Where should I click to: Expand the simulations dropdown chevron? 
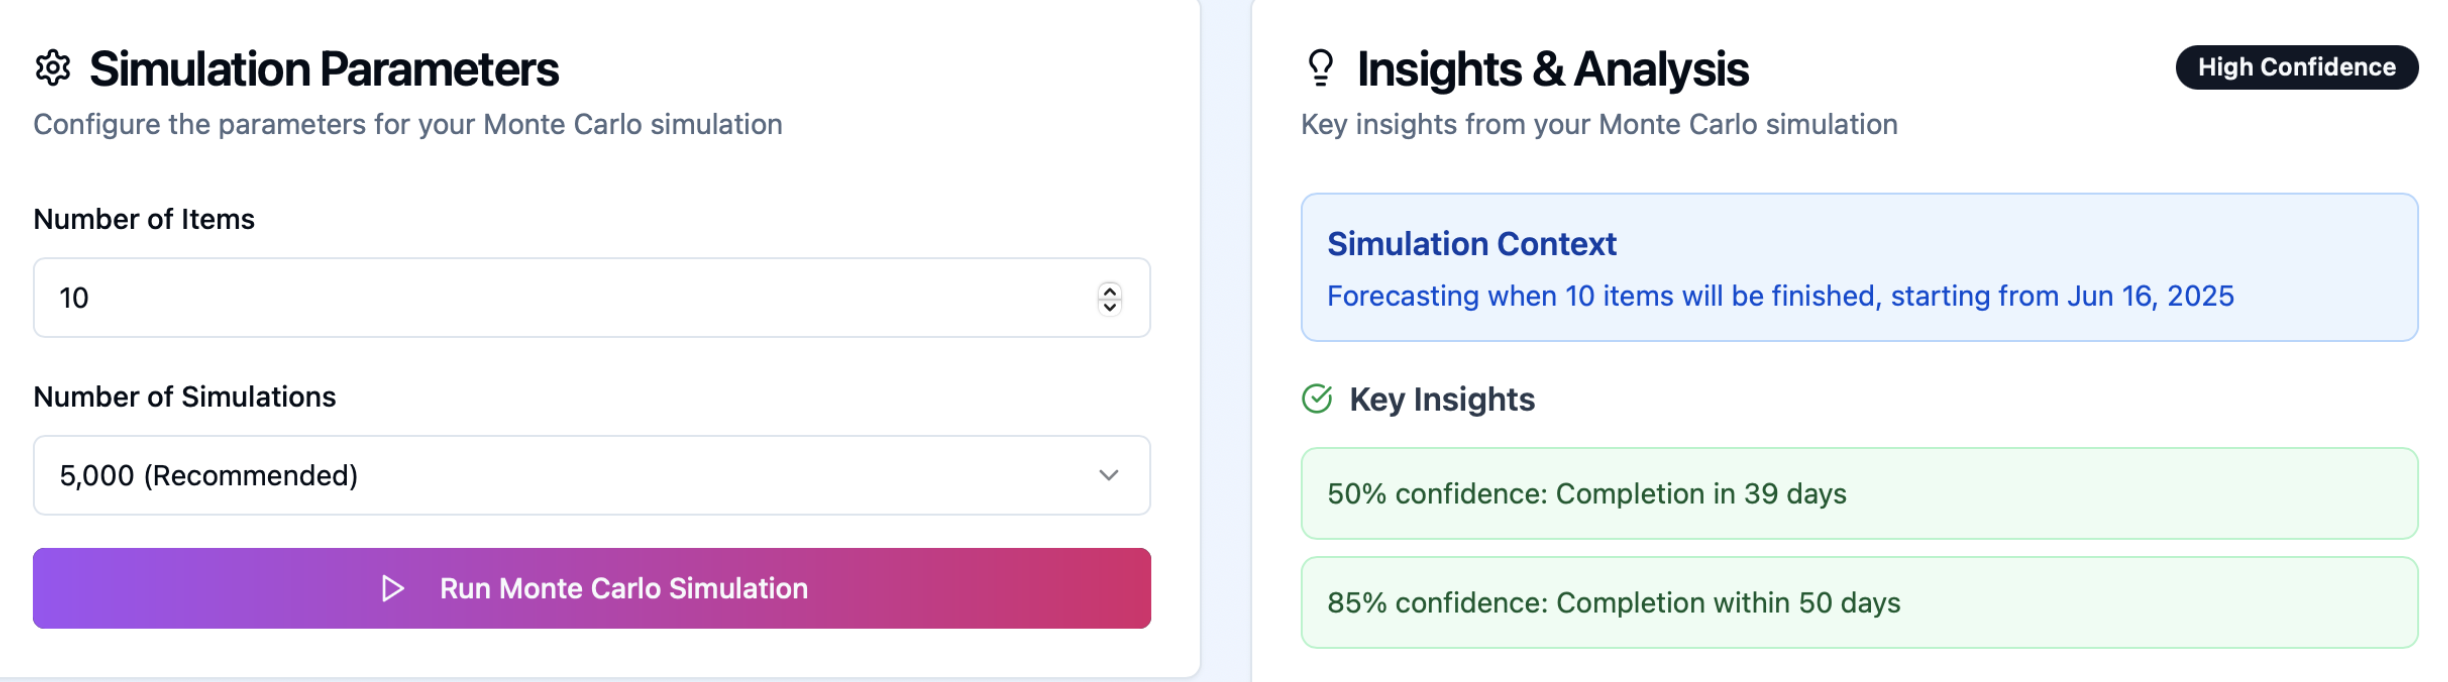[x=1108, y=475]
